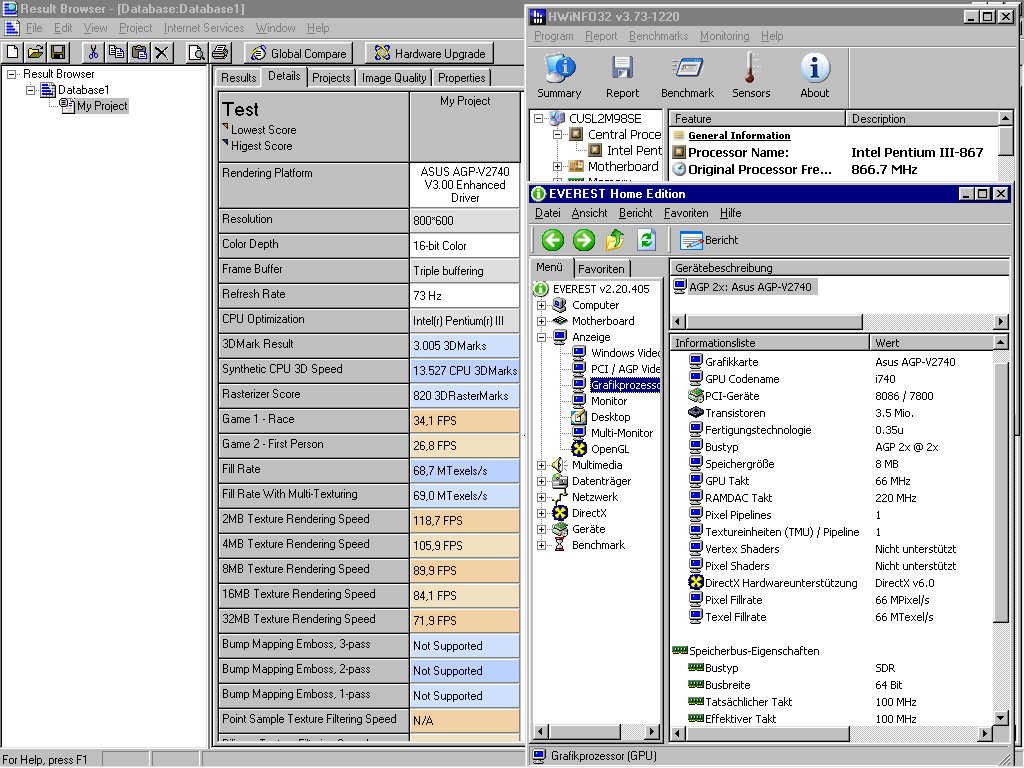1024x768 pixels.
Task: Click the Copy icon in Result Browser toolbar
Action: coord(116,53)
